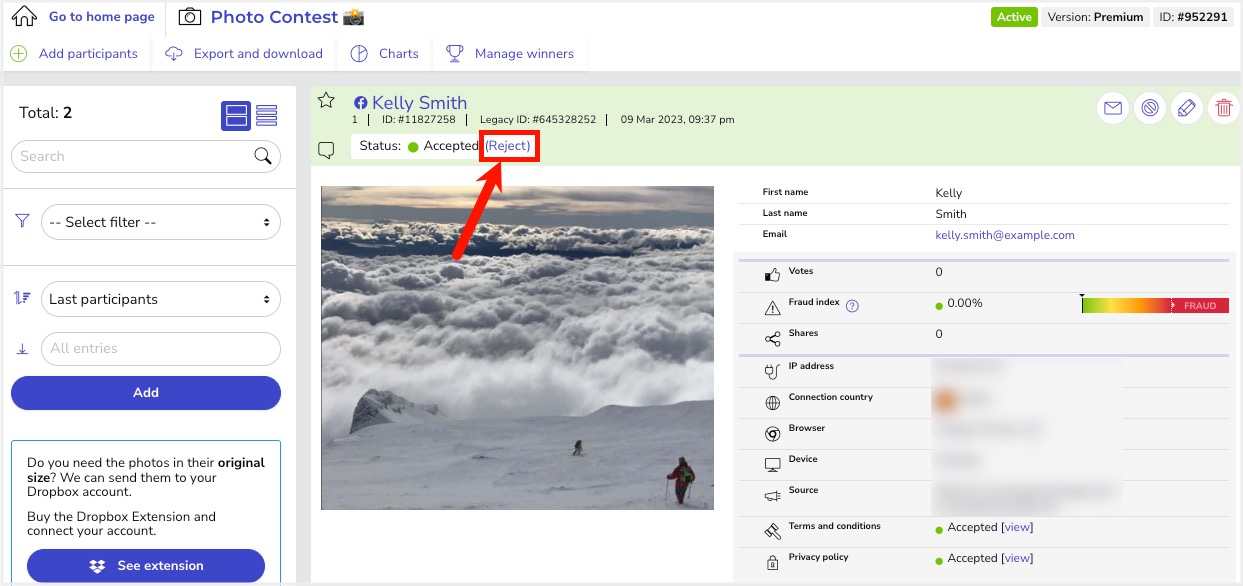Click the sort order icon
Image resolution: width=1243 pixels, height=586 pixels.
tap(23, 297)
